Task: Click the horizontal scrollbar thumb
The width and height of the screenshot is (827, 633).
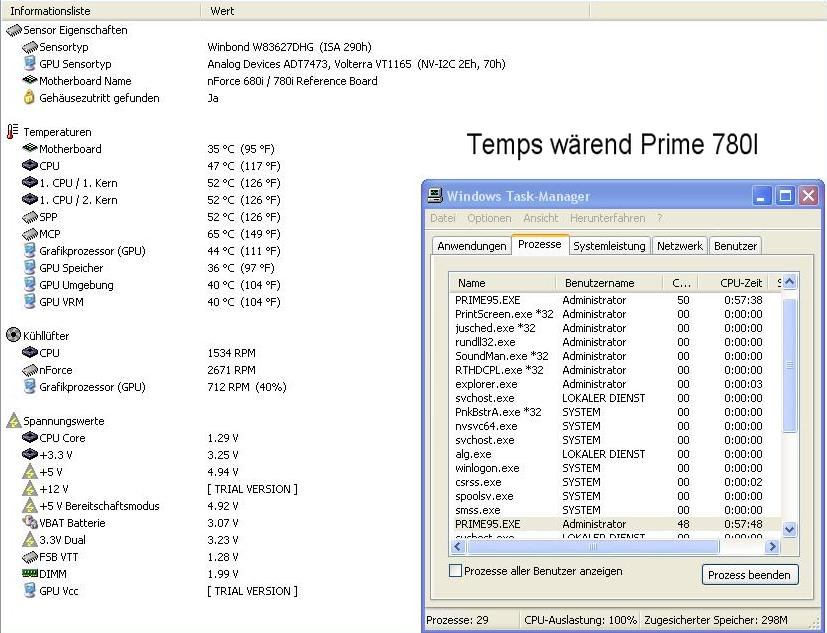Action: tap(593, 546)
